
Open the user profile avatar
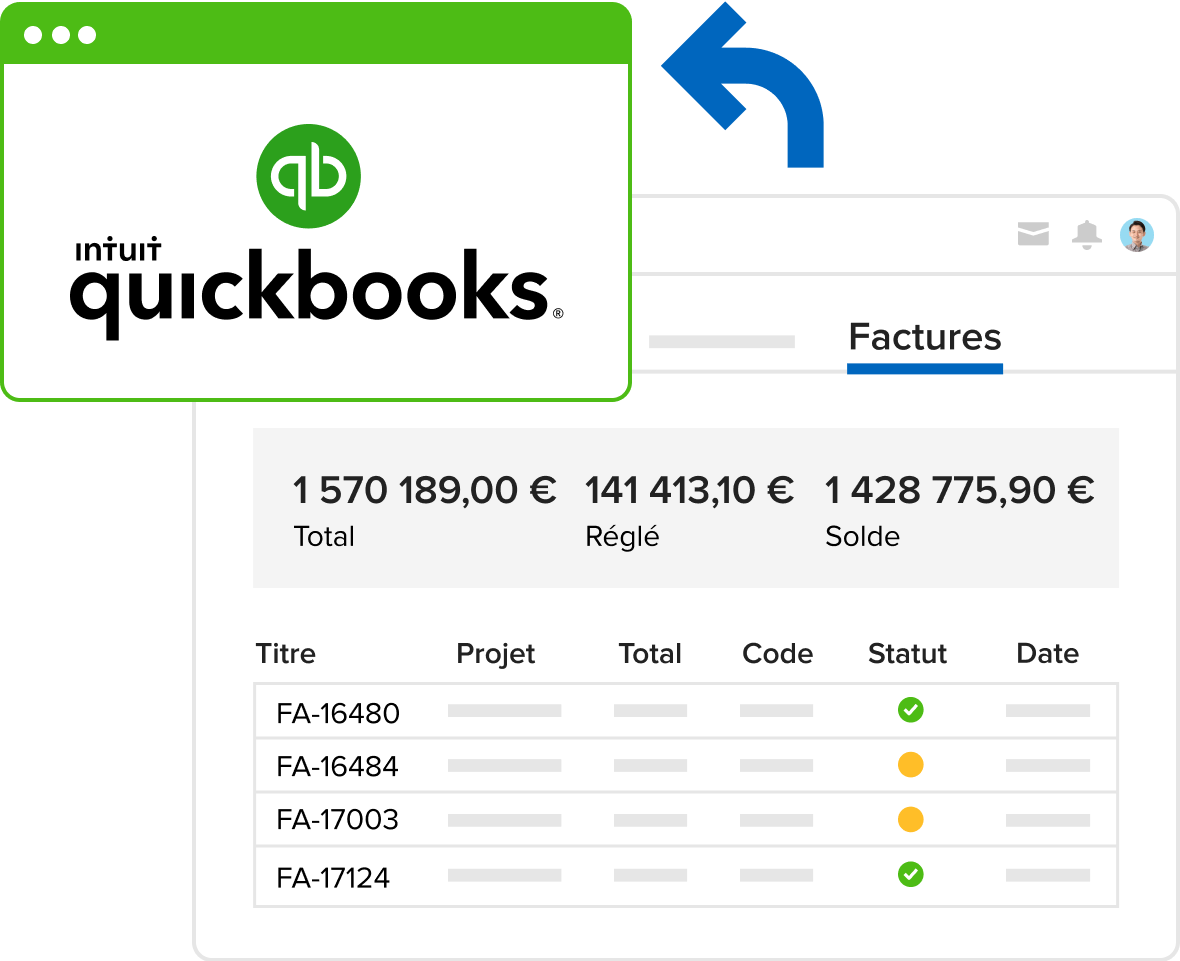click(1136, 235)
